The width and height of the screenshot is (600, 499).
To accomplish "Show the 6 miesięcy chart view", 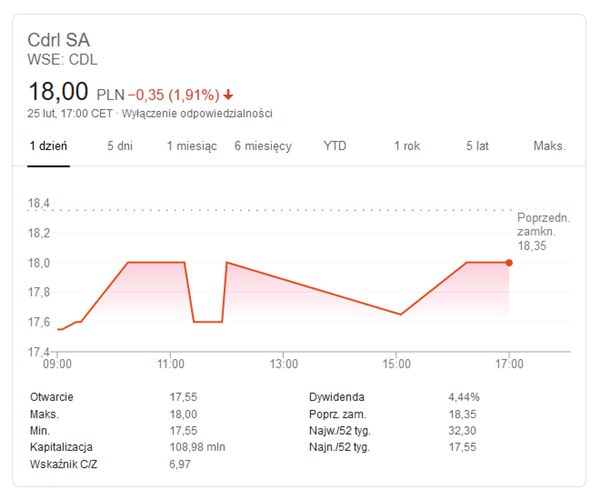I will coord(263,146).
